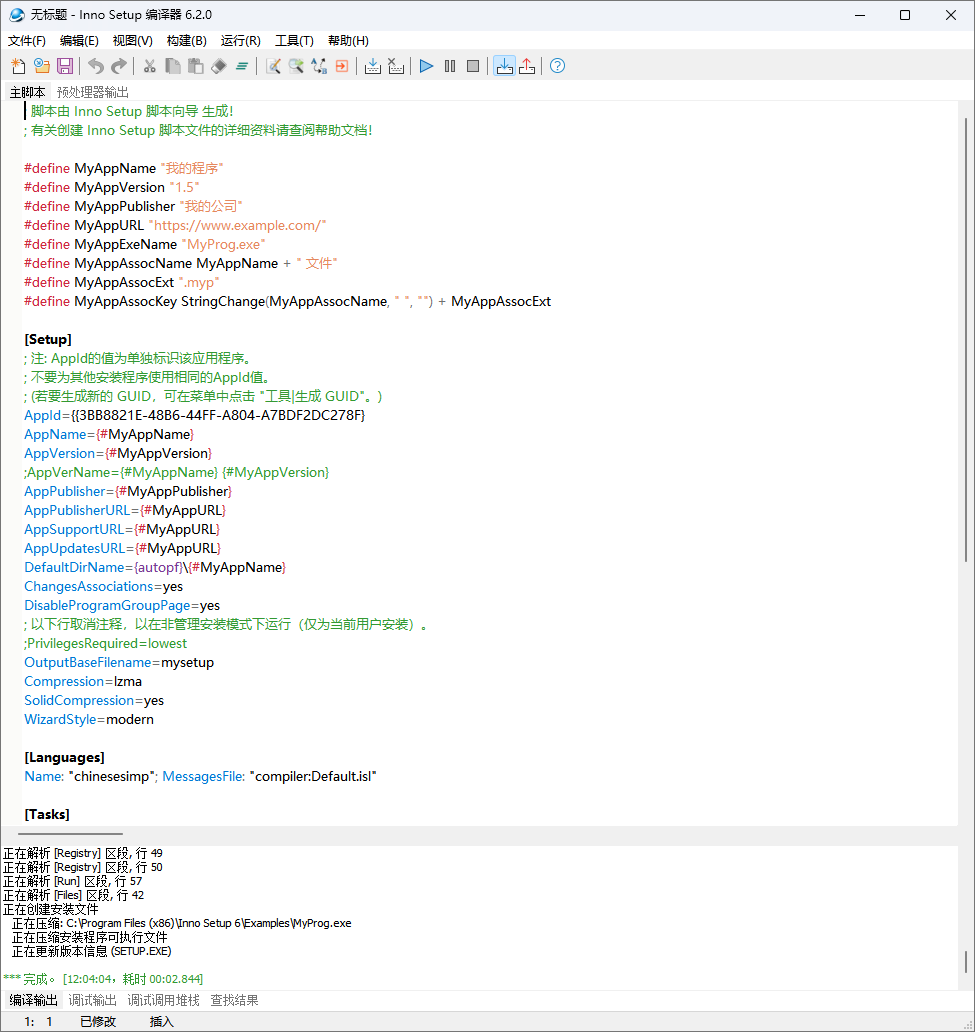The image size is (975, 1032).
Task: Show the 查找结果 tab
Action: 234,1000
